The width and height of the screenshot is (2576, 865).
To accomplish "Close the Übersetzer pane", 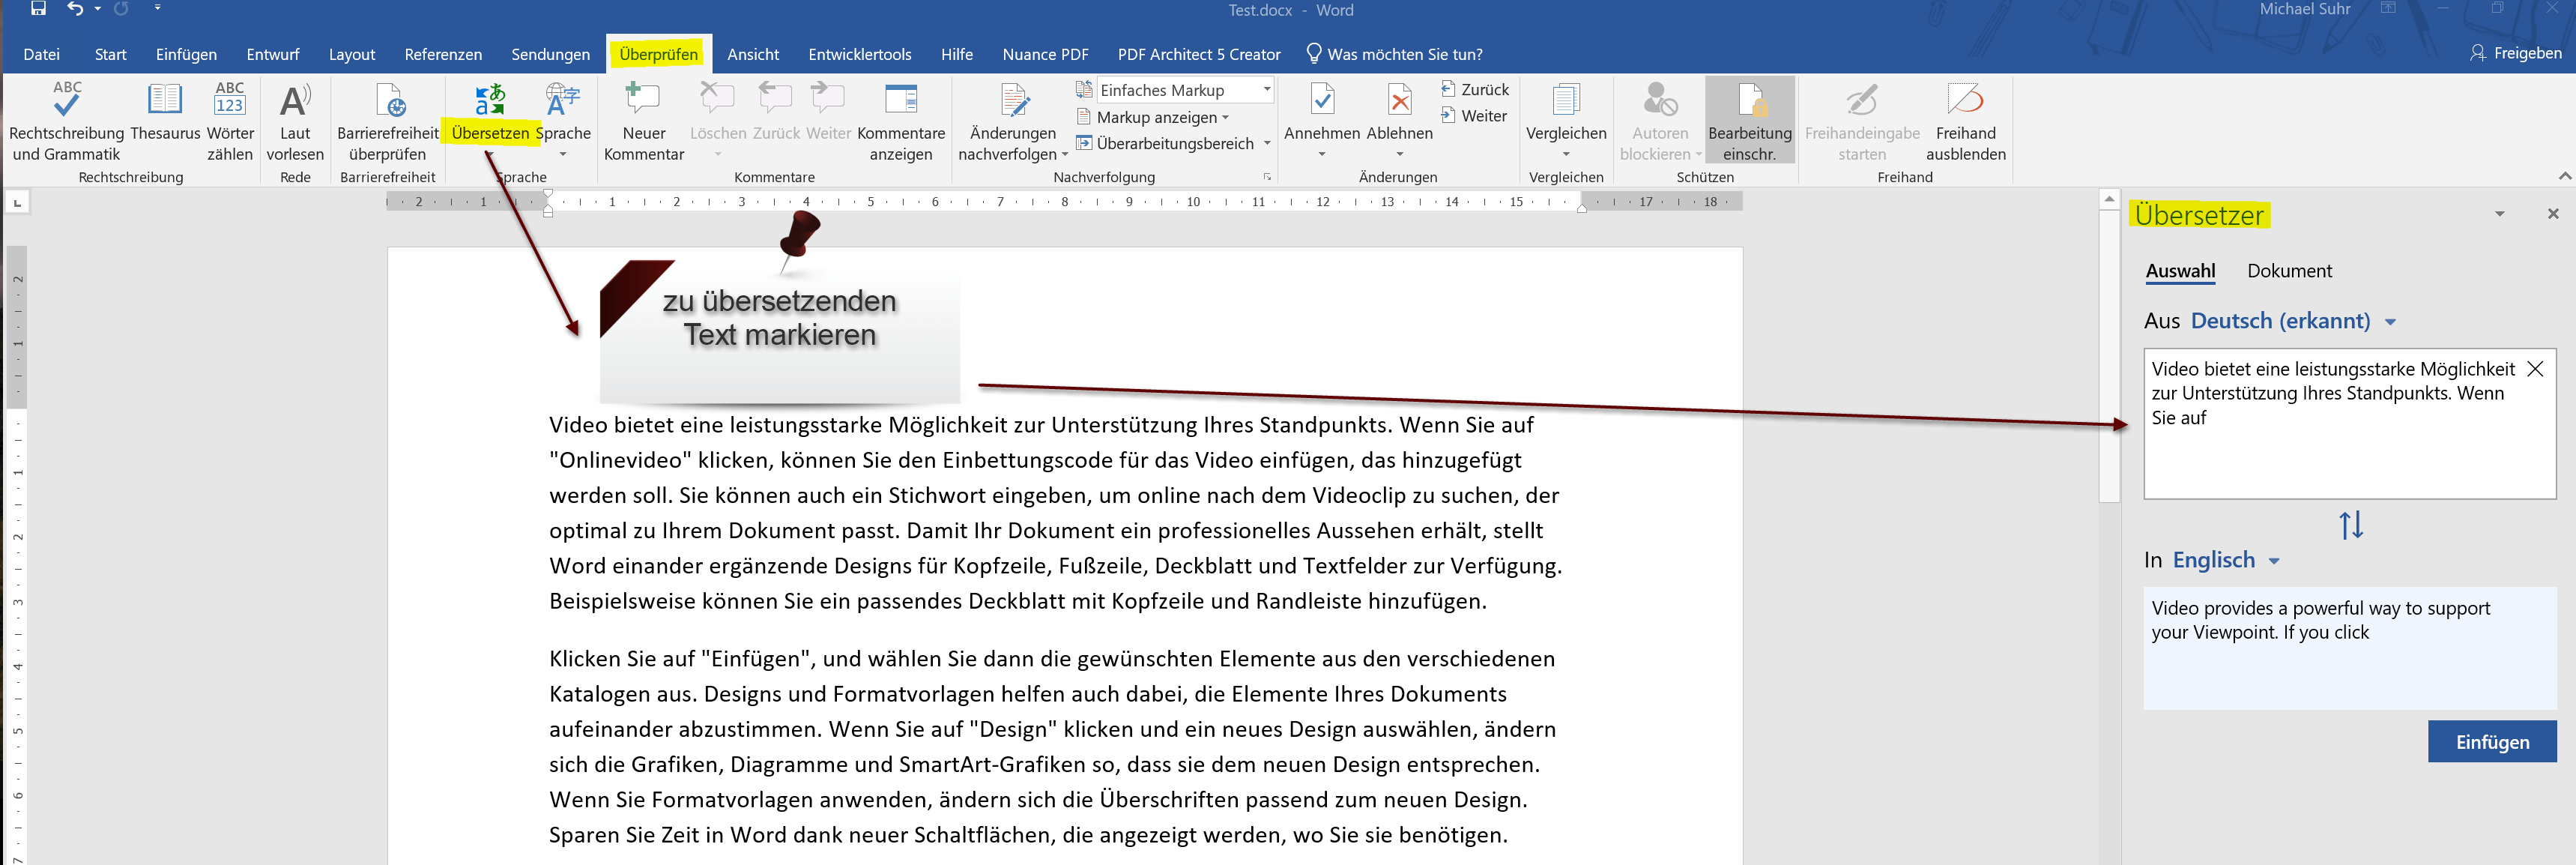I will [2552, 214].
